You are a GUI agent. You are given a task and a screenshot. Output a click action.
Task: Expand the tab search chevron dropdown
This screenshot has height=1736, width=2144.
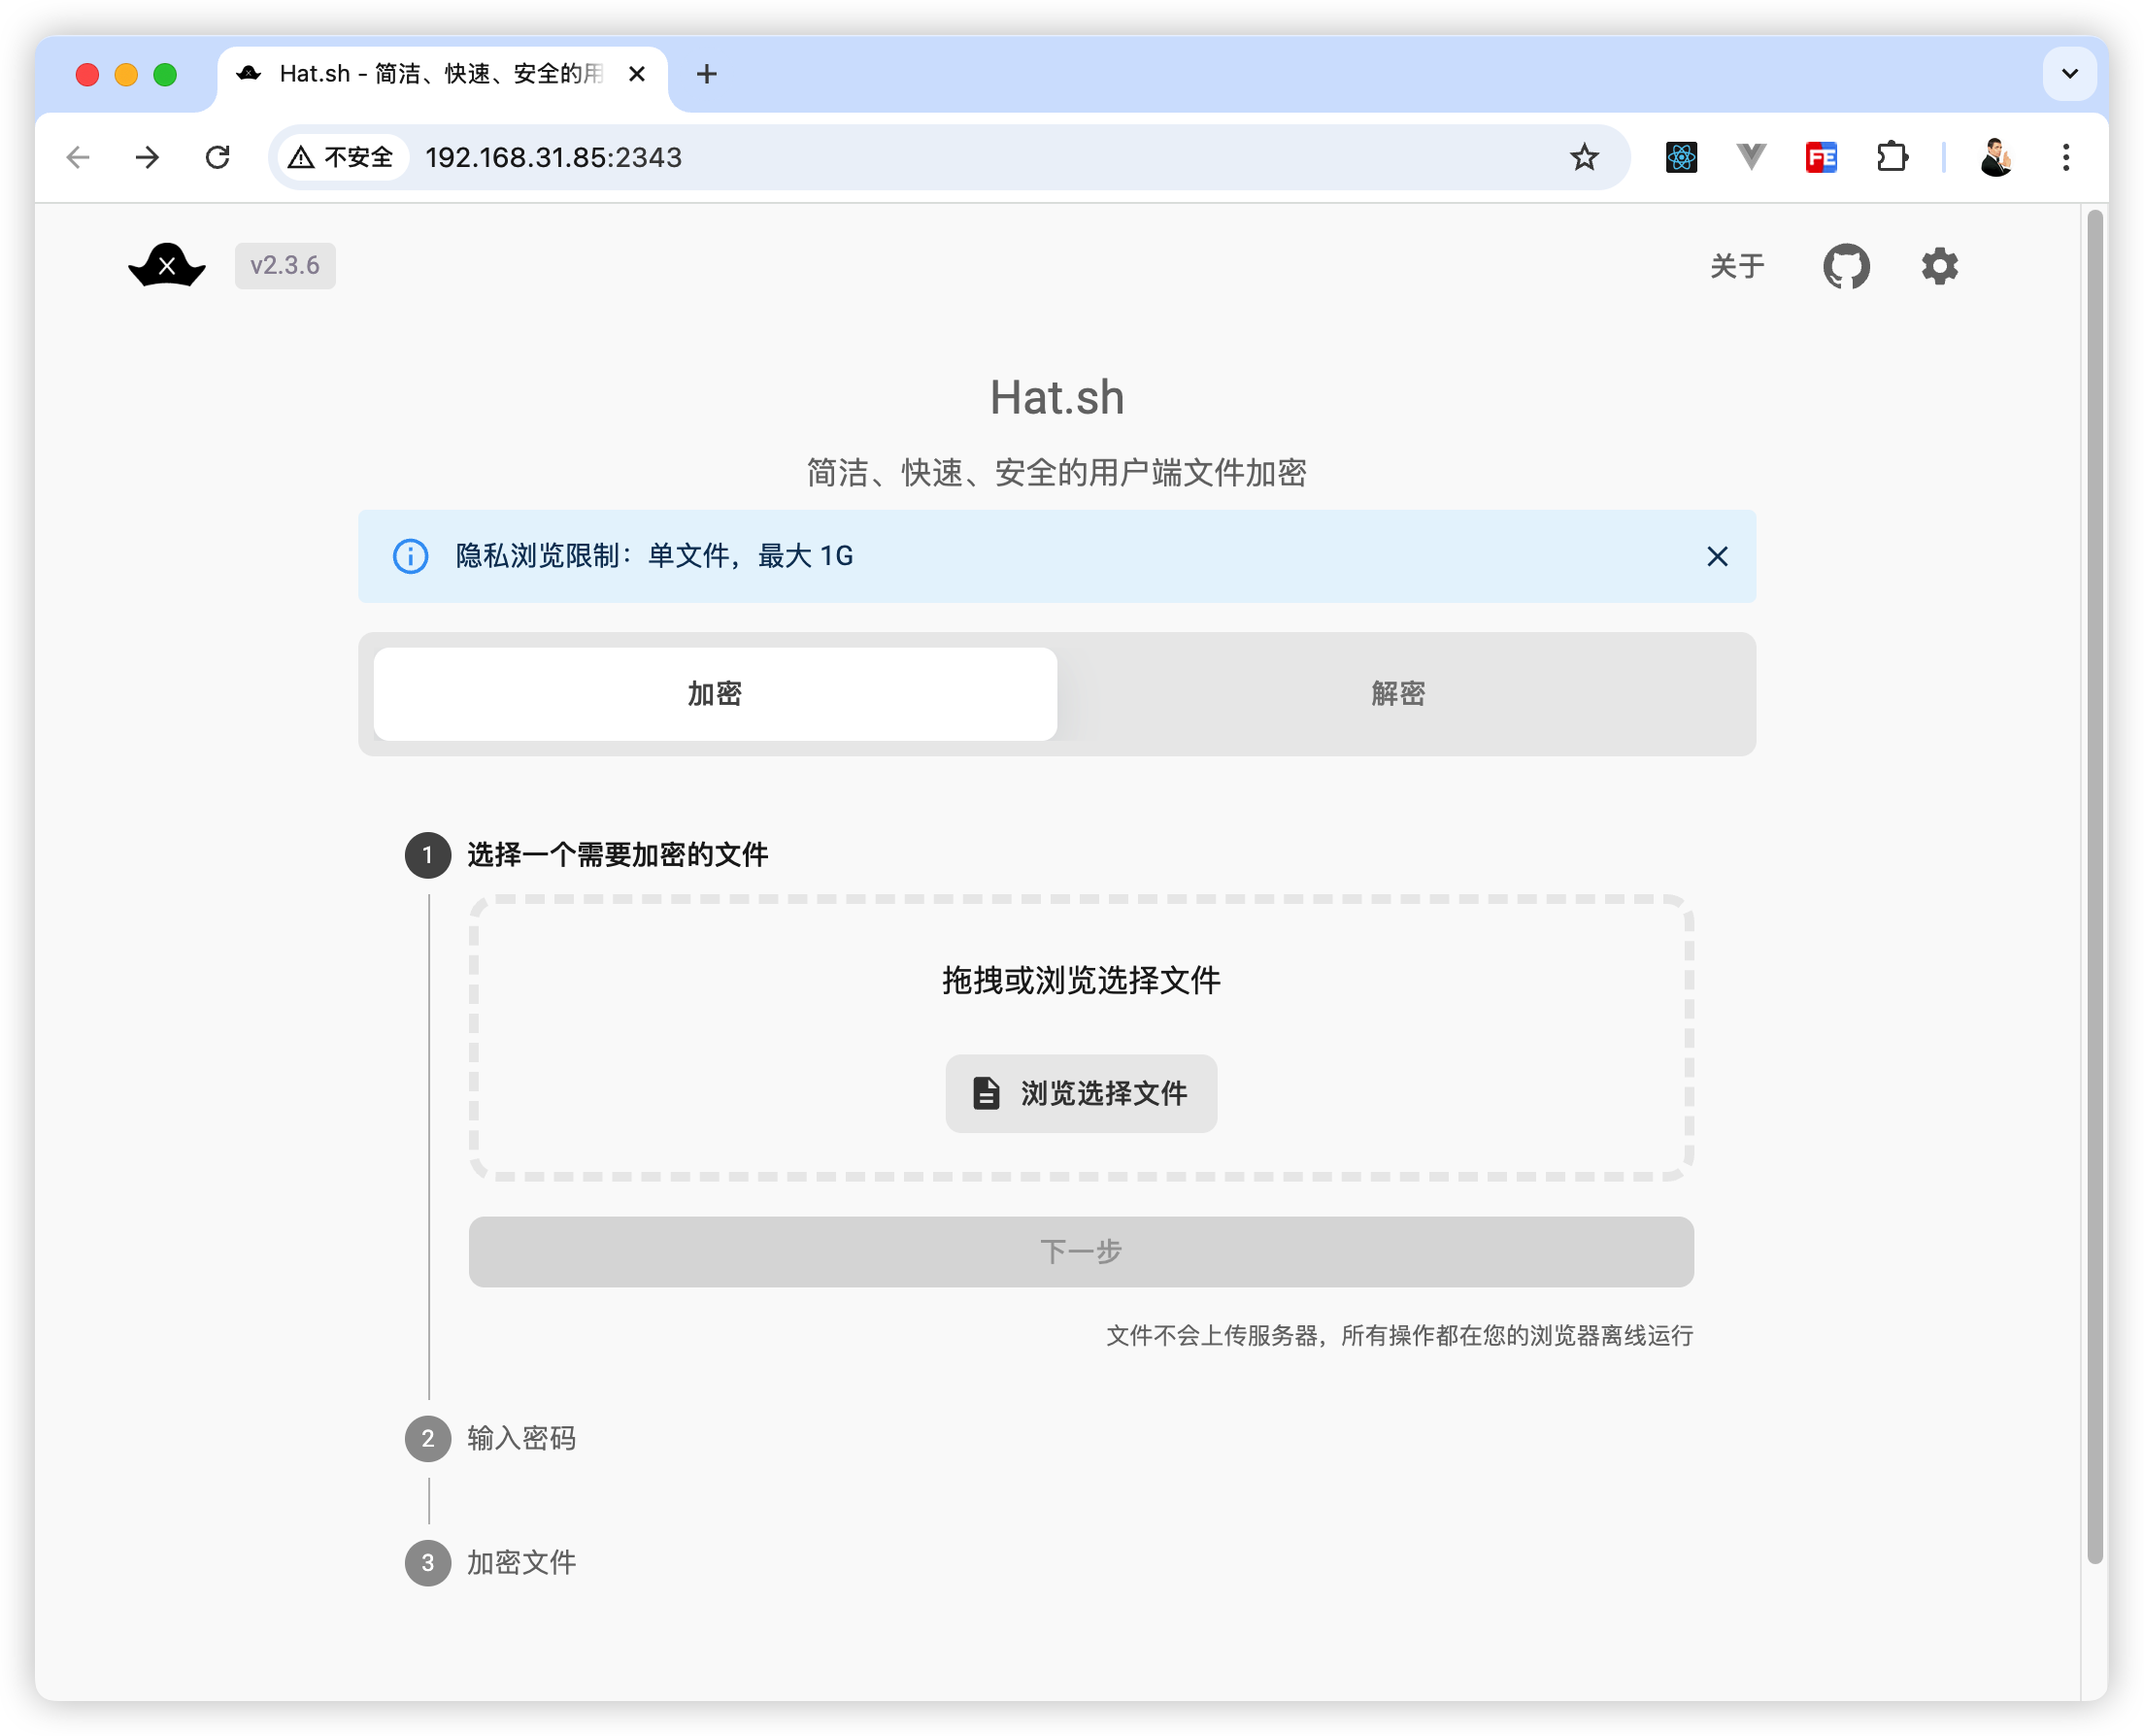[2069, 74]
